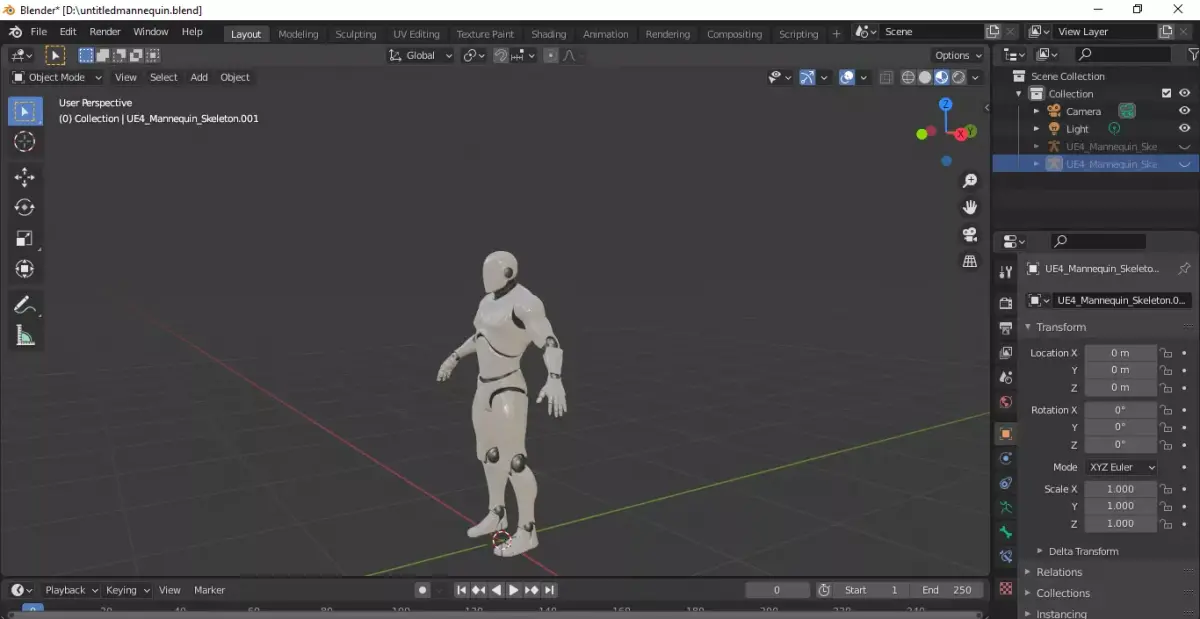
Task: Select the Select Box tool
Action: (25, 111)
